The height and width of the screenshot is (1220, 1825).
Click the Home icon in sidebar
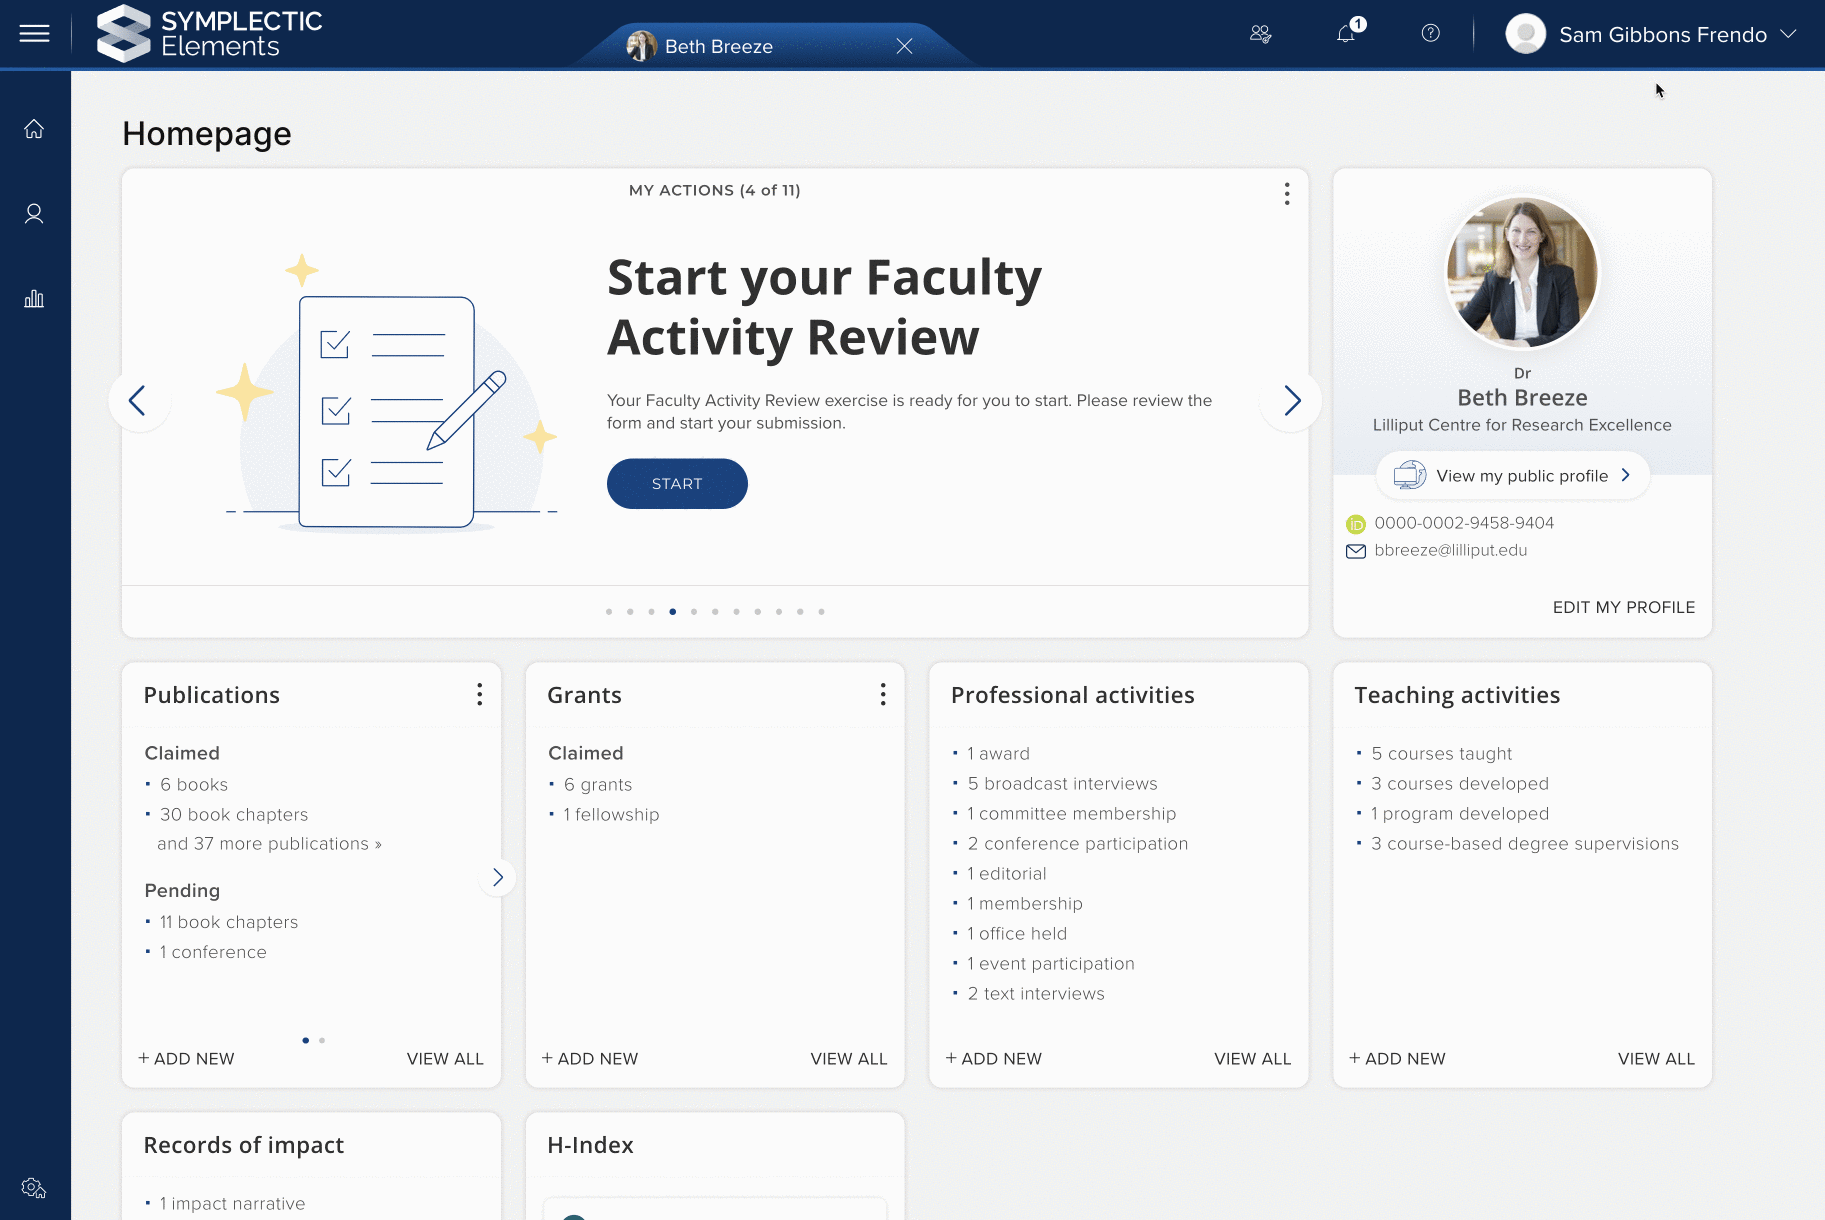[x=34, y=129]
